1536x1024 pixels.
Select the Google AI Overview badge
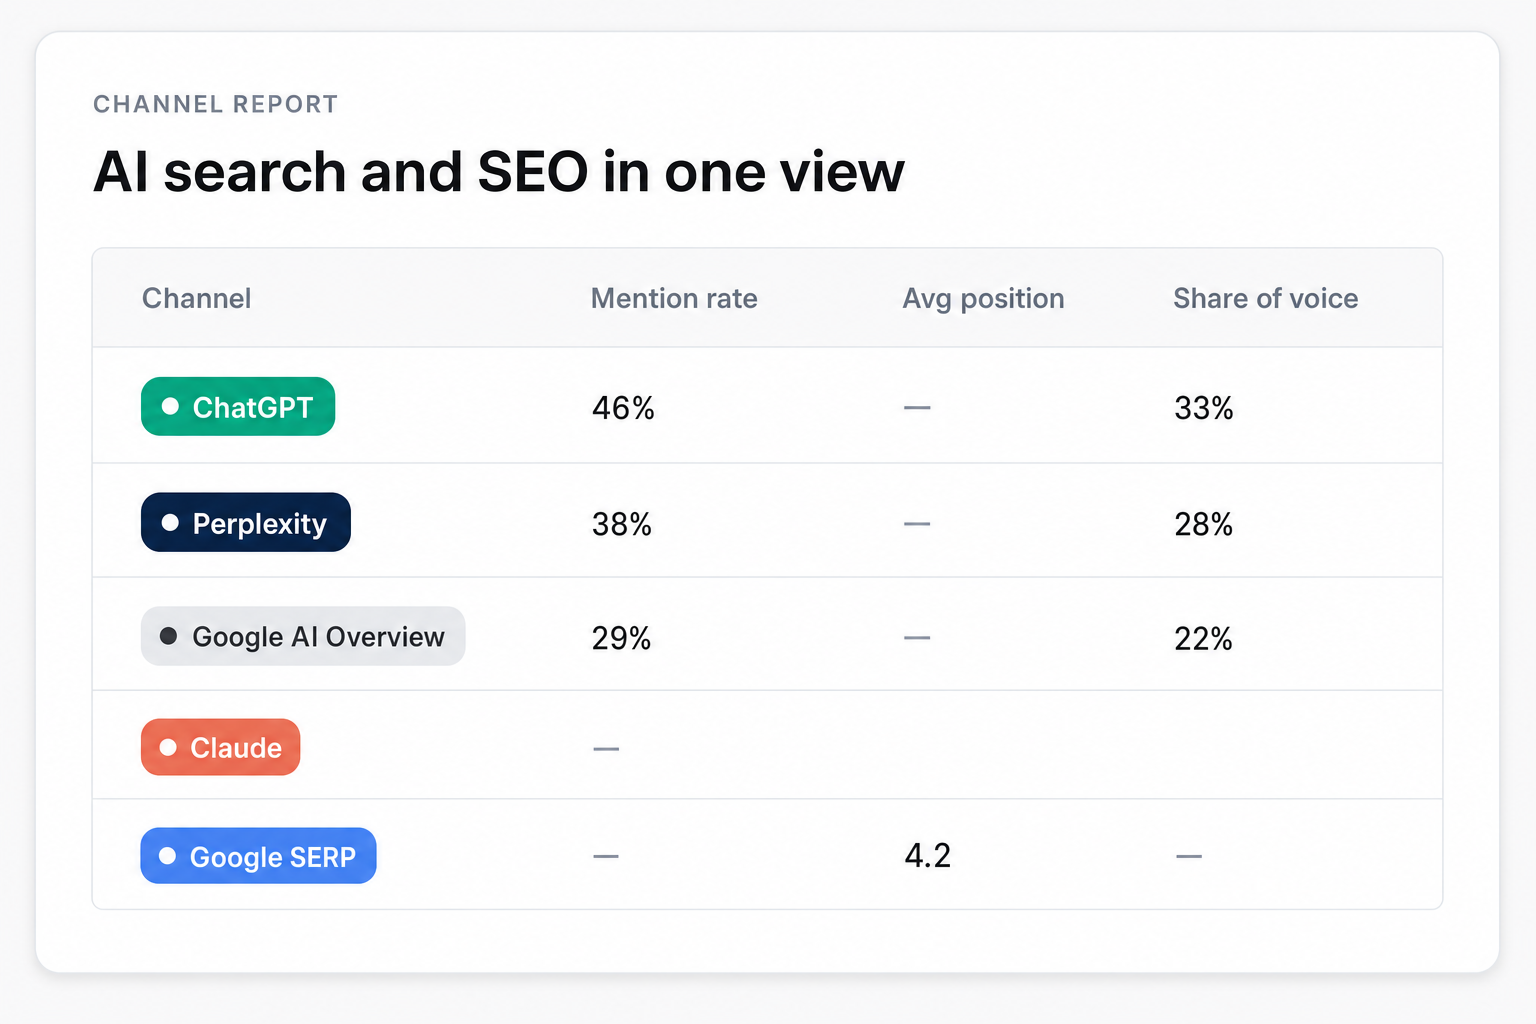pyautogui.click(x=303, y=636)
